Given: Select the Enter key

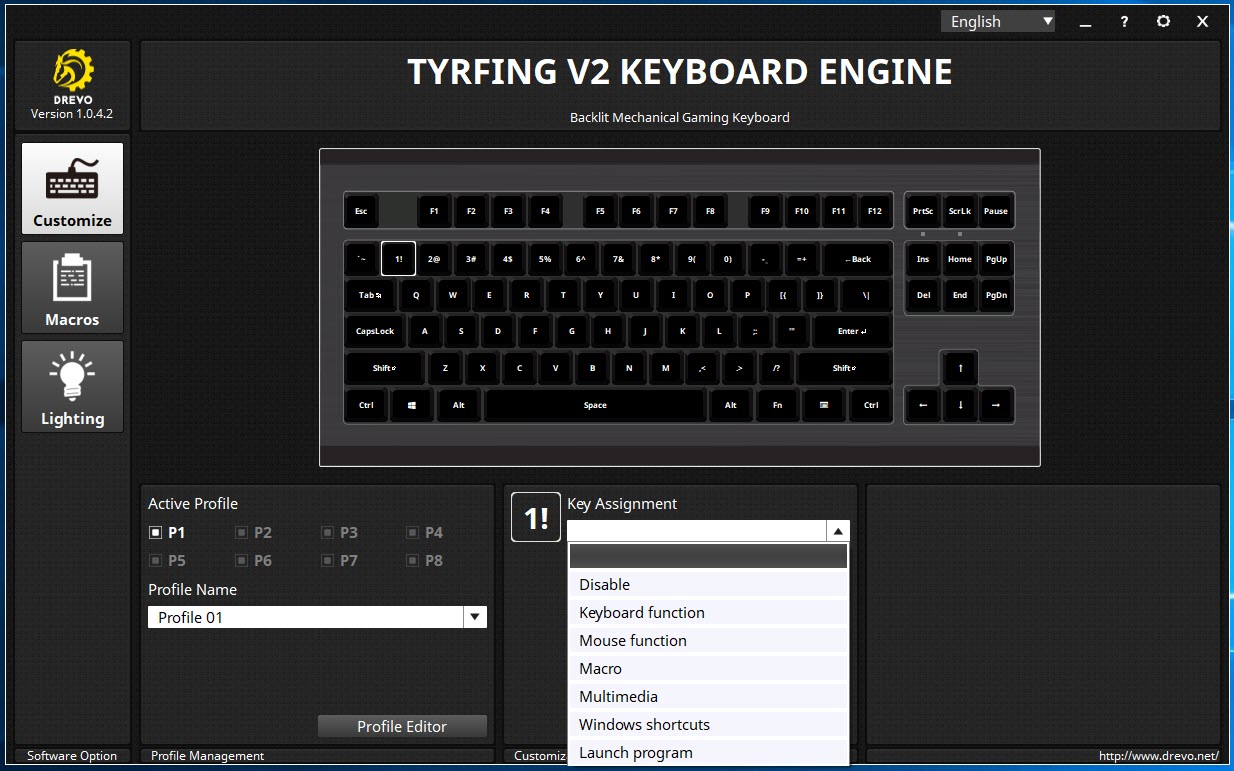Looking at the screenshot, I should (852, 331).
